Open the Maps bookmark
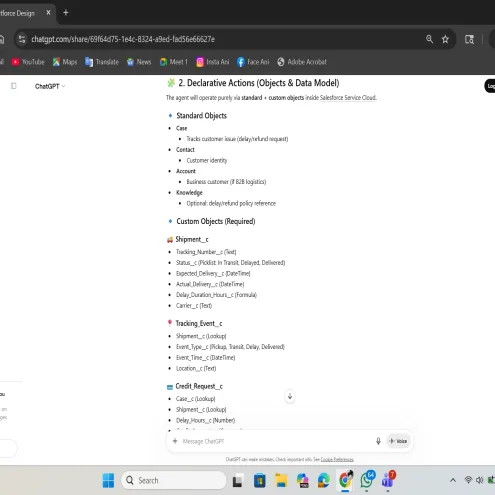 tap(65, 62)
